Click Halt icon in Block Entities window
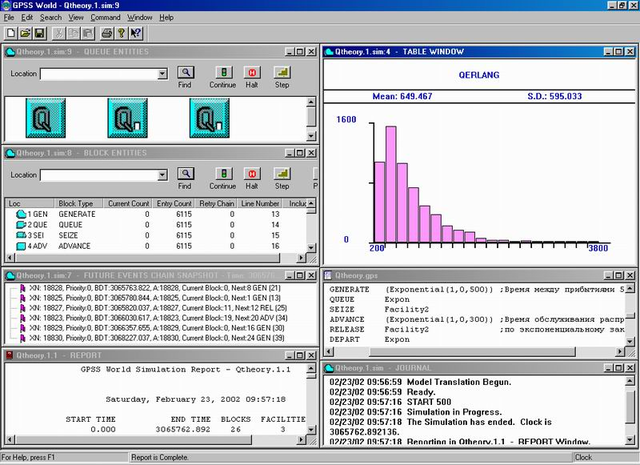The height and width of the screenshot is (465, 640). tap(252, 174)
